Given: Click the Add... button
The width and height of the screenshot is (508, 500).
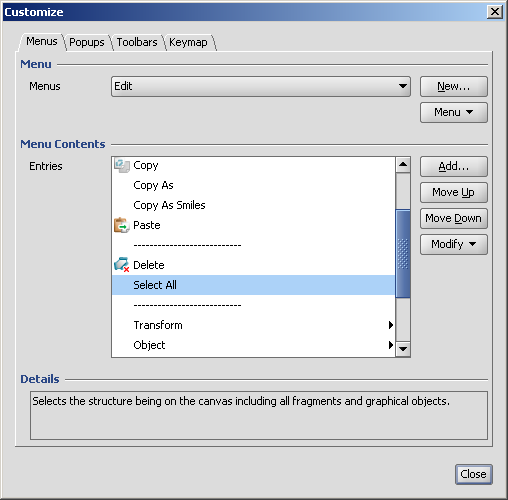Looking at the screenshot, I should (454, 166).
